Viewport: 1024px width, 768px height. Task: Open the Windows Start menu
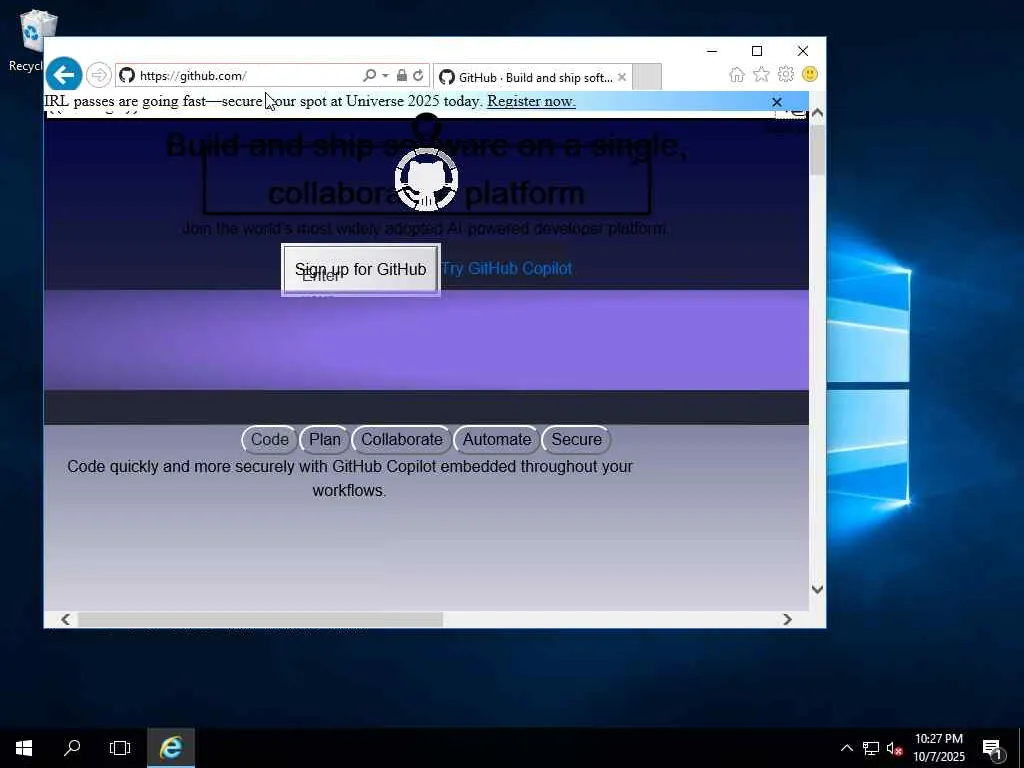tap(24, 748)
